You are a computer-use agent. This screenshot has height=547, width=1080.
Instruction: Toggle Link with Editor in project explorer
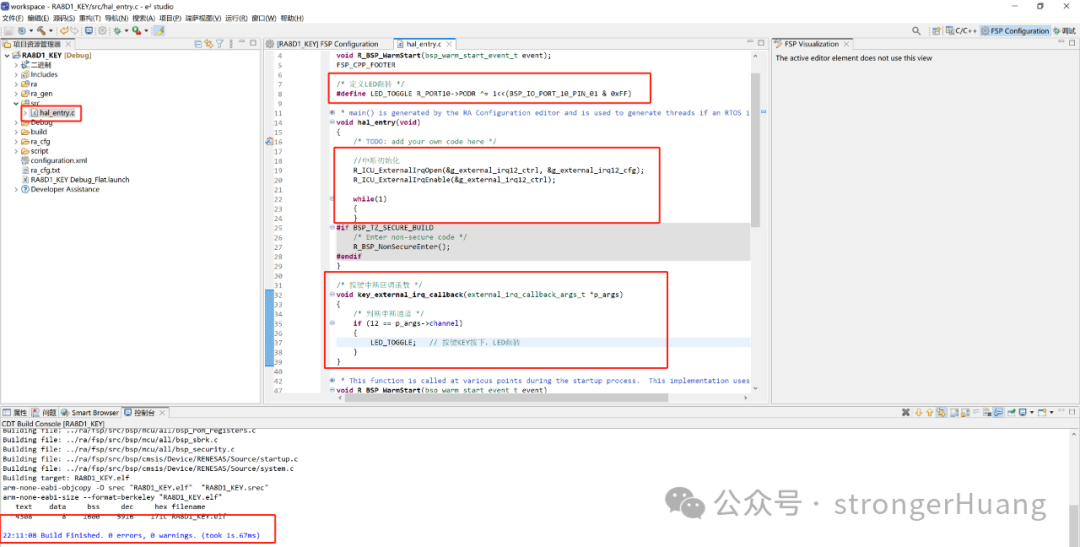pos(209,43)
